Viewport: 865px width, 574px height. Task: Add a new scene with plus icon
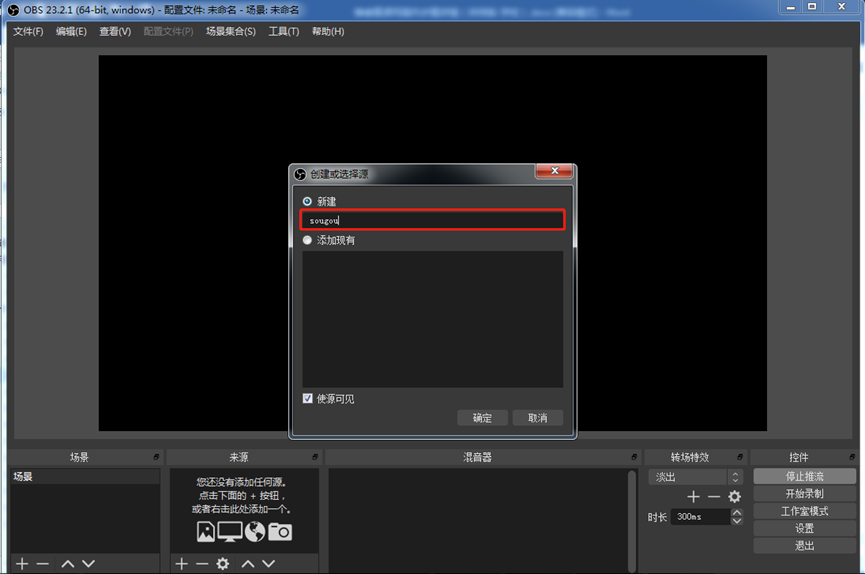point(22,564)
